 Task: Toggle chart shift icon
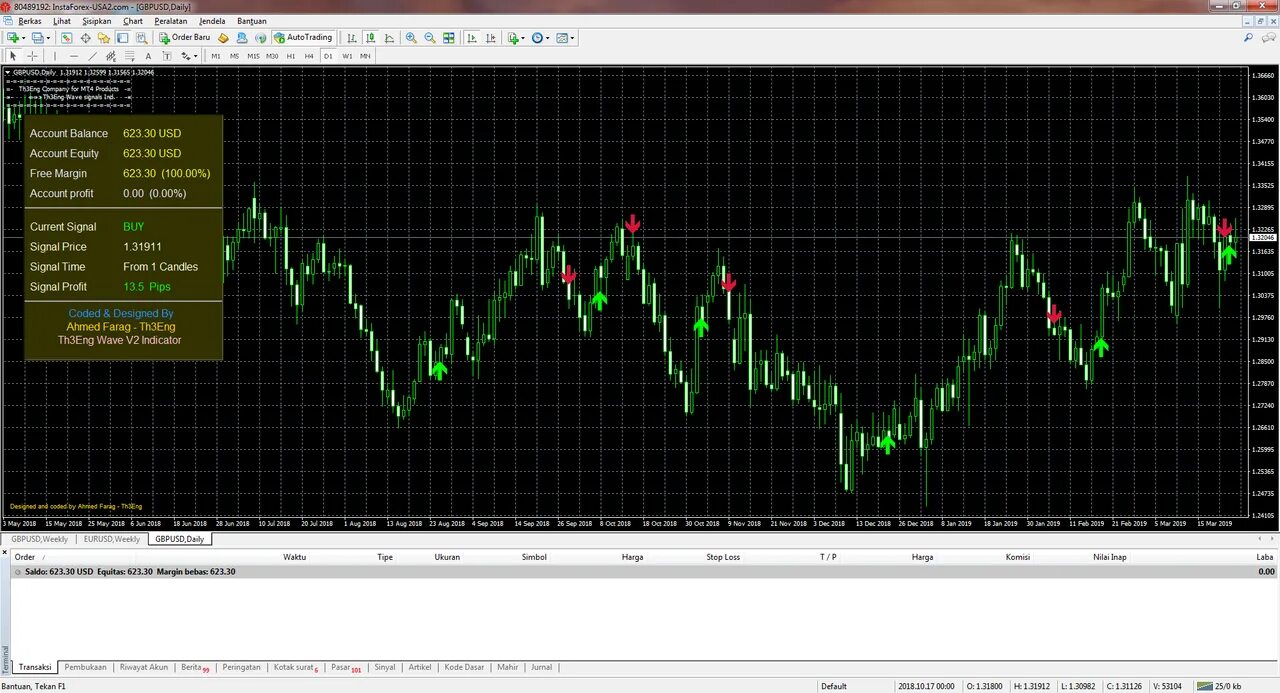490,38
